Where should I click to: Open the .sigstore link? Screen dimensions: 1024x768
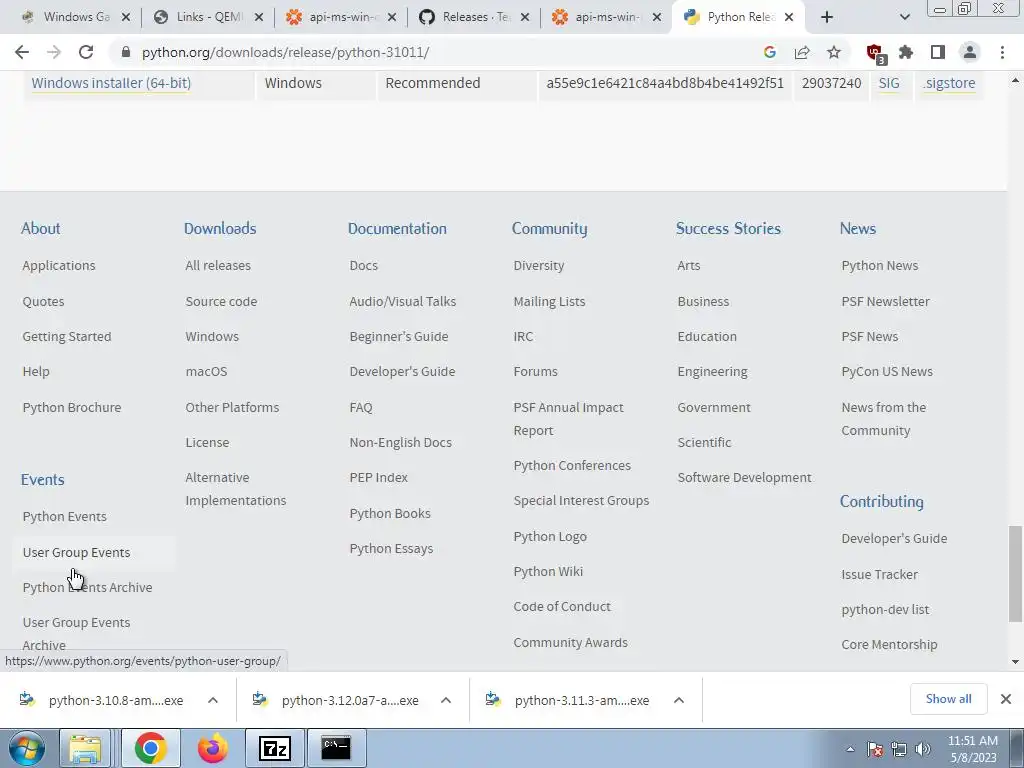coord(950,83)
